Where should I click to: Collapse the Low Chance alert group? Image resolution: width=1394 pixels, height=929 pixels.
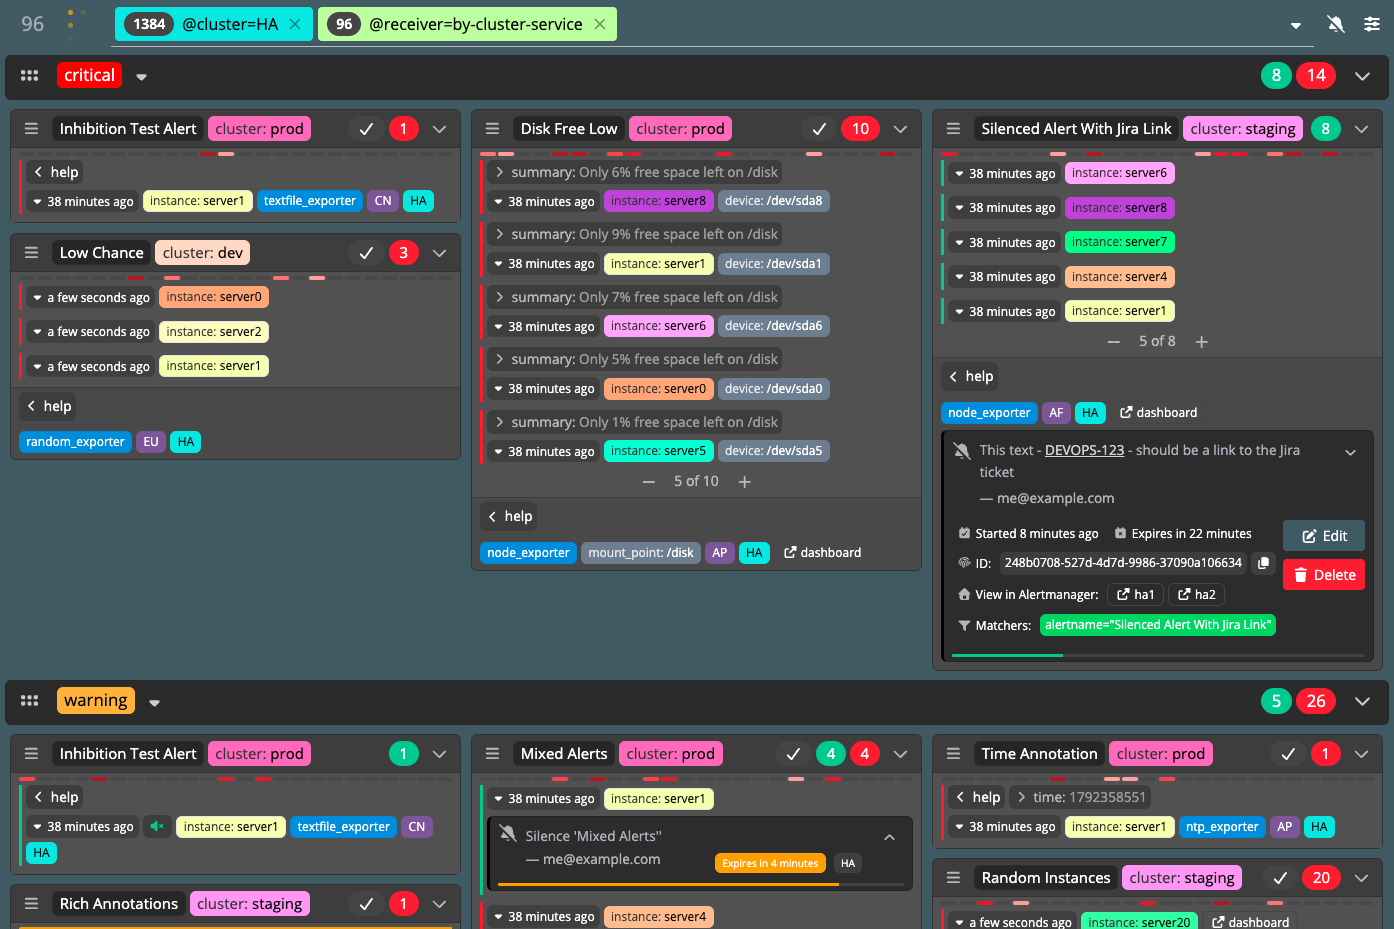click(439, 253)
